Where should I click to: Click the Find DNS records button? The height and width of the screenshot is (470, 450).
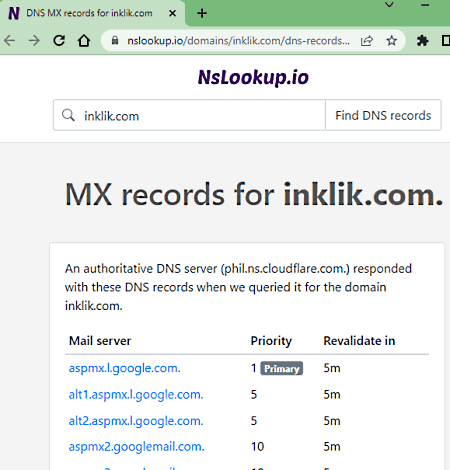coord(383,115)
